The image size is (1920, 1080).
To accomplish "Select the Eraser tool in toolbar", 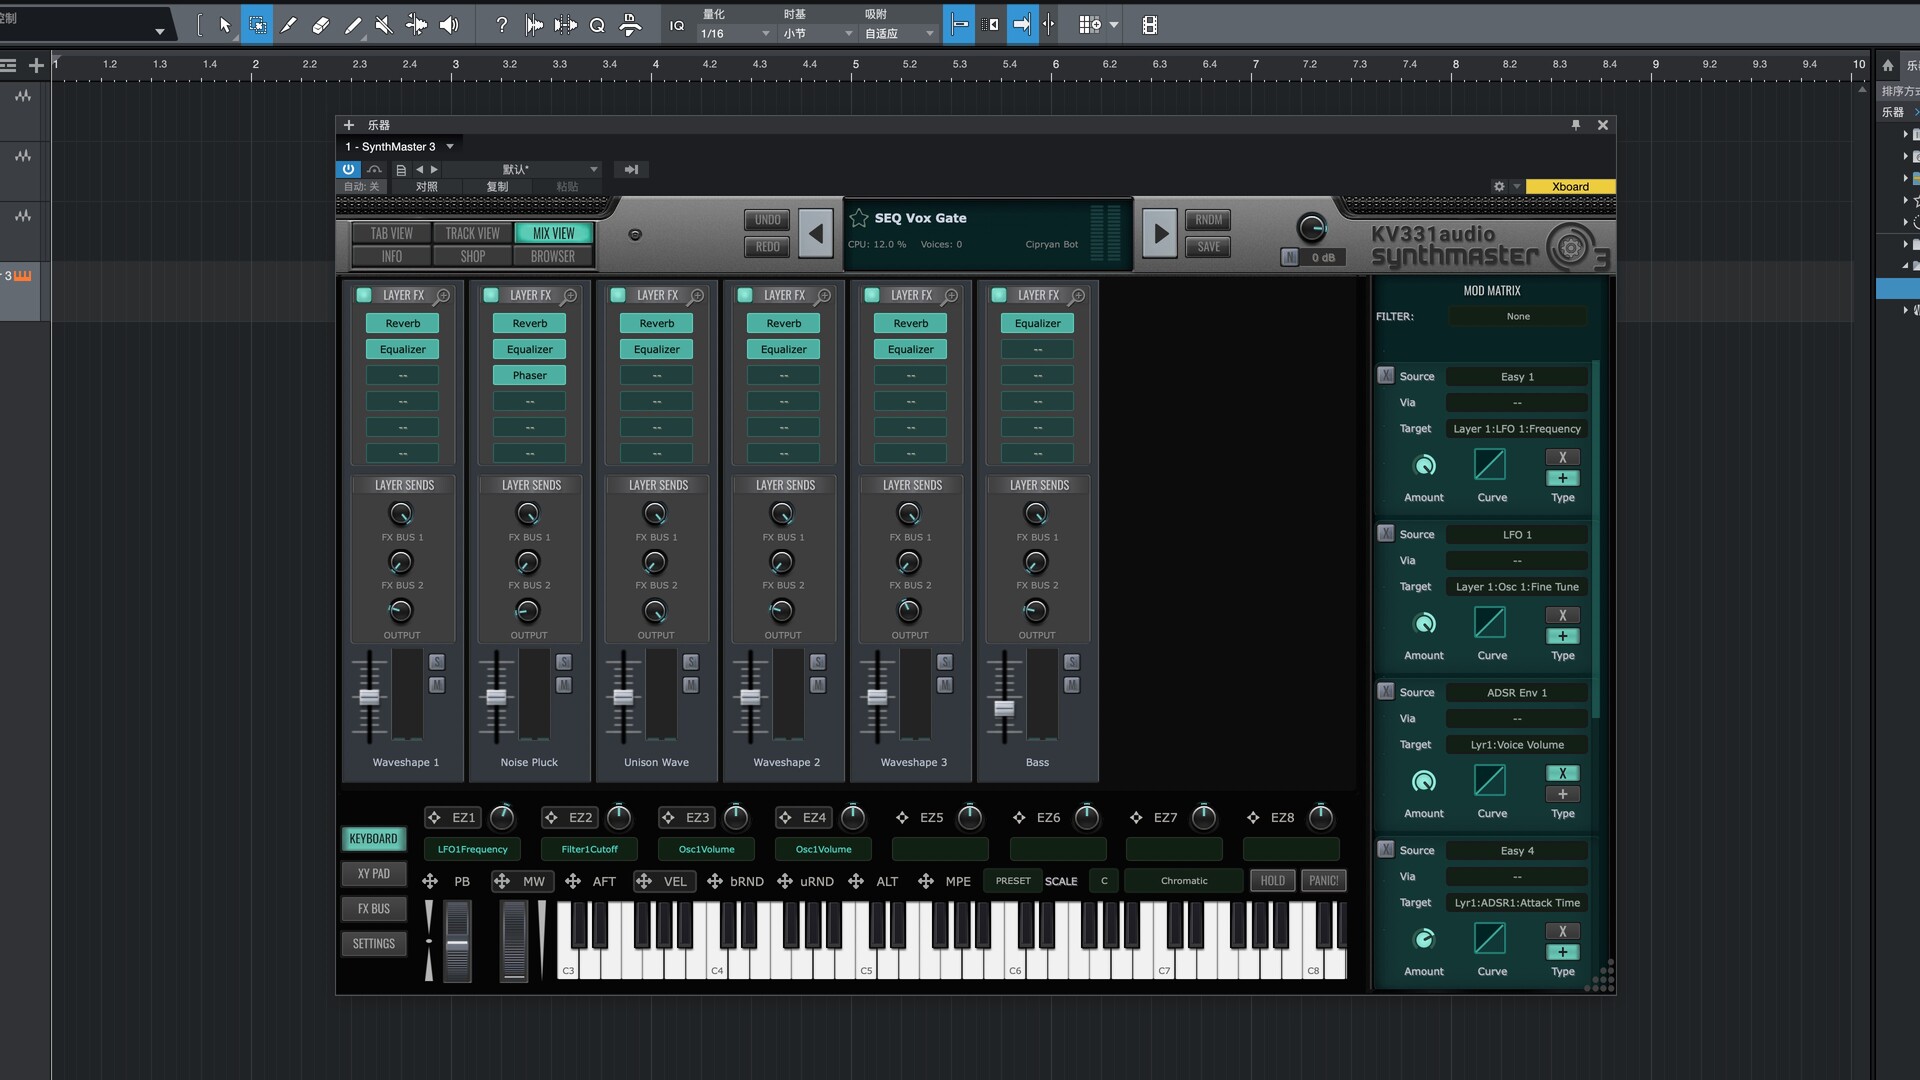I will pos(320,25).
